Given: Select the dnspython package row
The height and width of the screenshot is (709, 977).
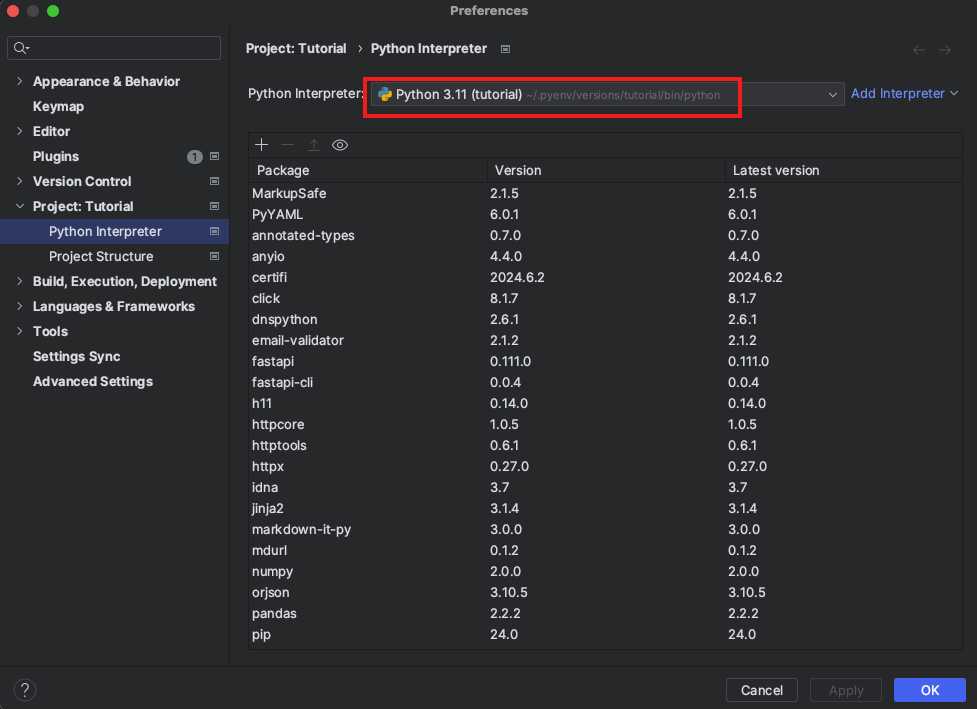Looking at the screenshot, I should [606, 319].
